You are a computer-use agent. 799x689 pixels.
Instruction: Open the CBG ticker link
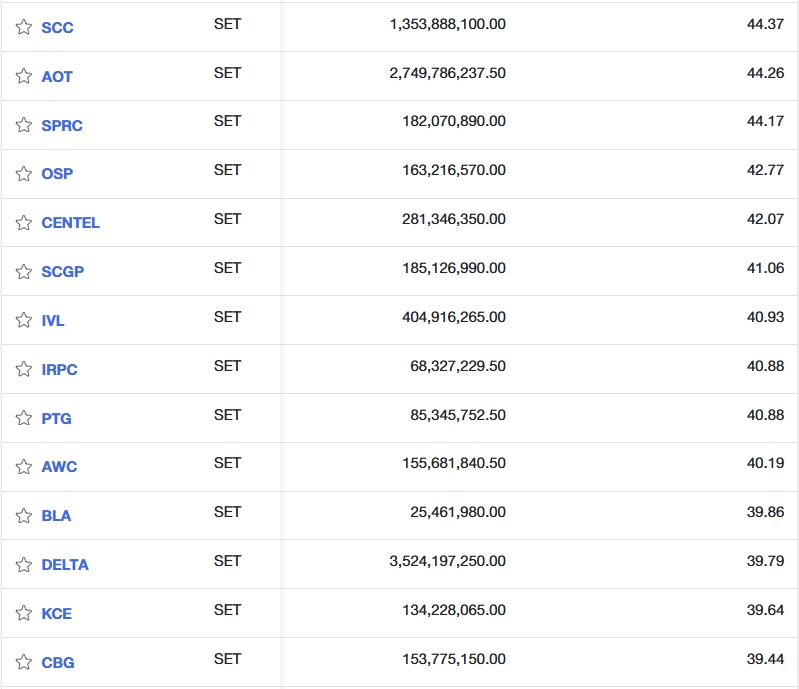[58, 663]
